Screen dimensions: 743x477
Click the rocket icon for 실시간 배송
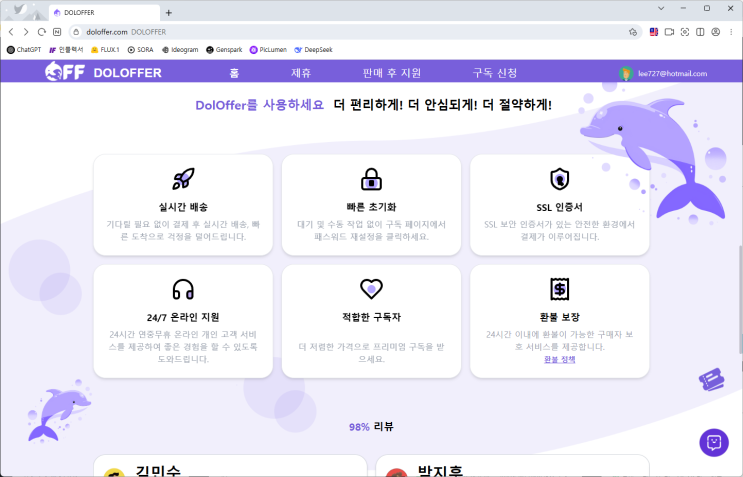(183, 179)
